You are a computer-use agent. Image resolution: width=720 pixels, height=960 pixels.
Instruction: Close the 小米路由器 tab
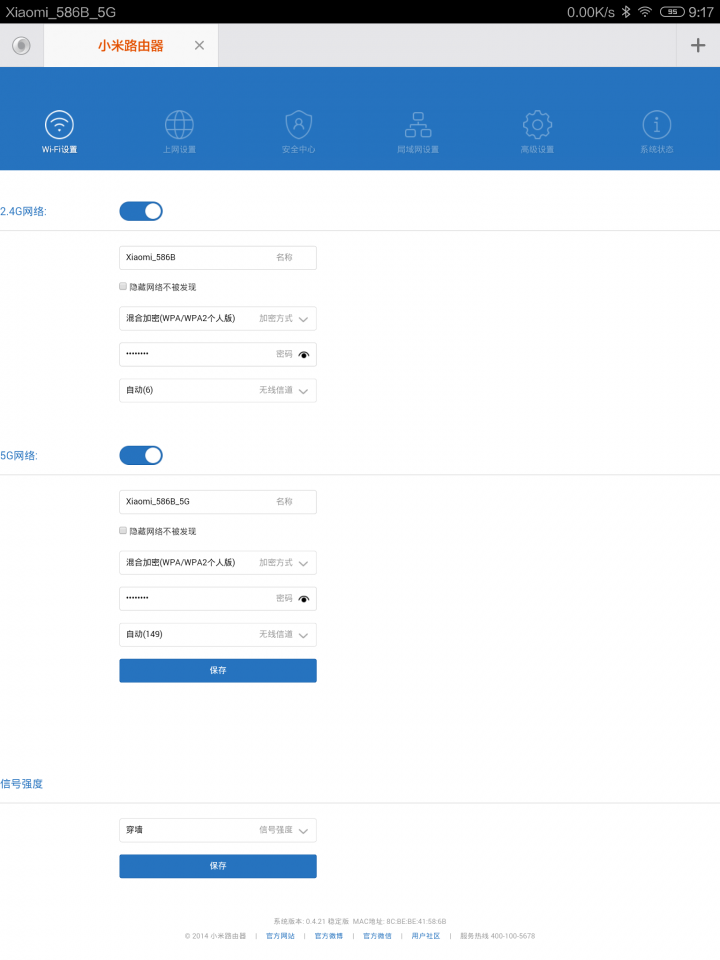click(199, 45)
